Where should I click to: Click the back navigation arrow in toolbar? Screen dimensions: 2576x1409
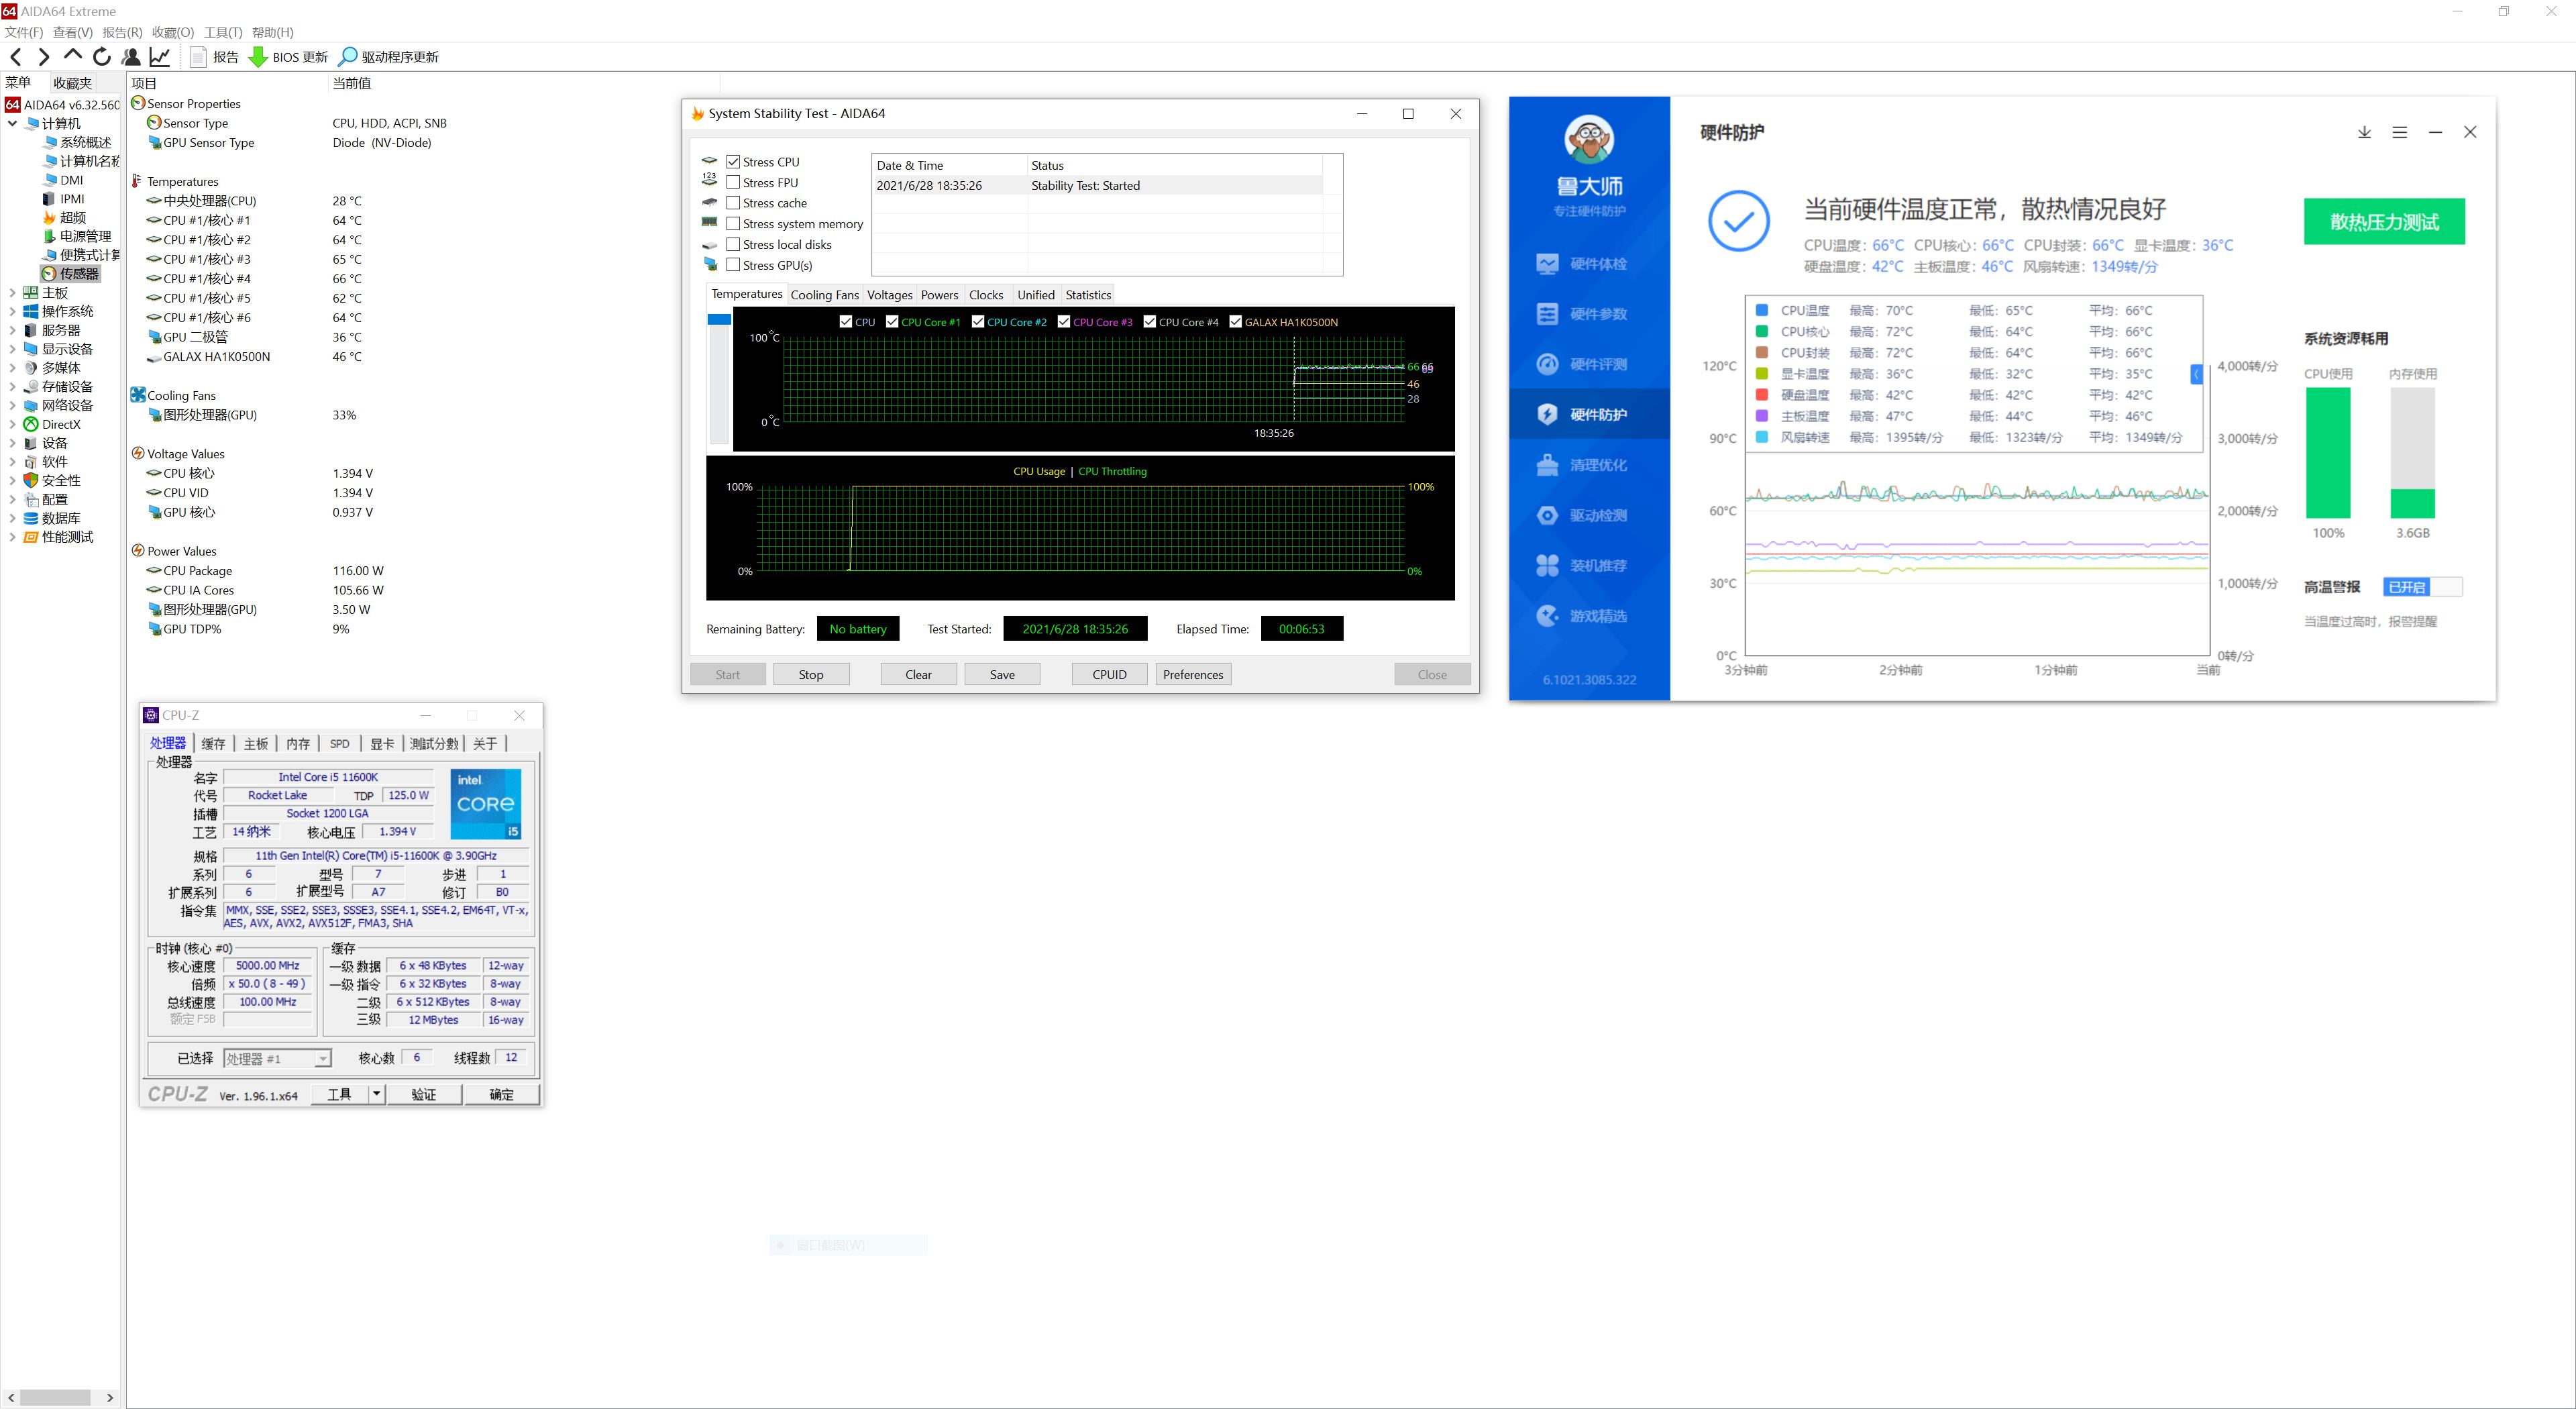point(16,57)
